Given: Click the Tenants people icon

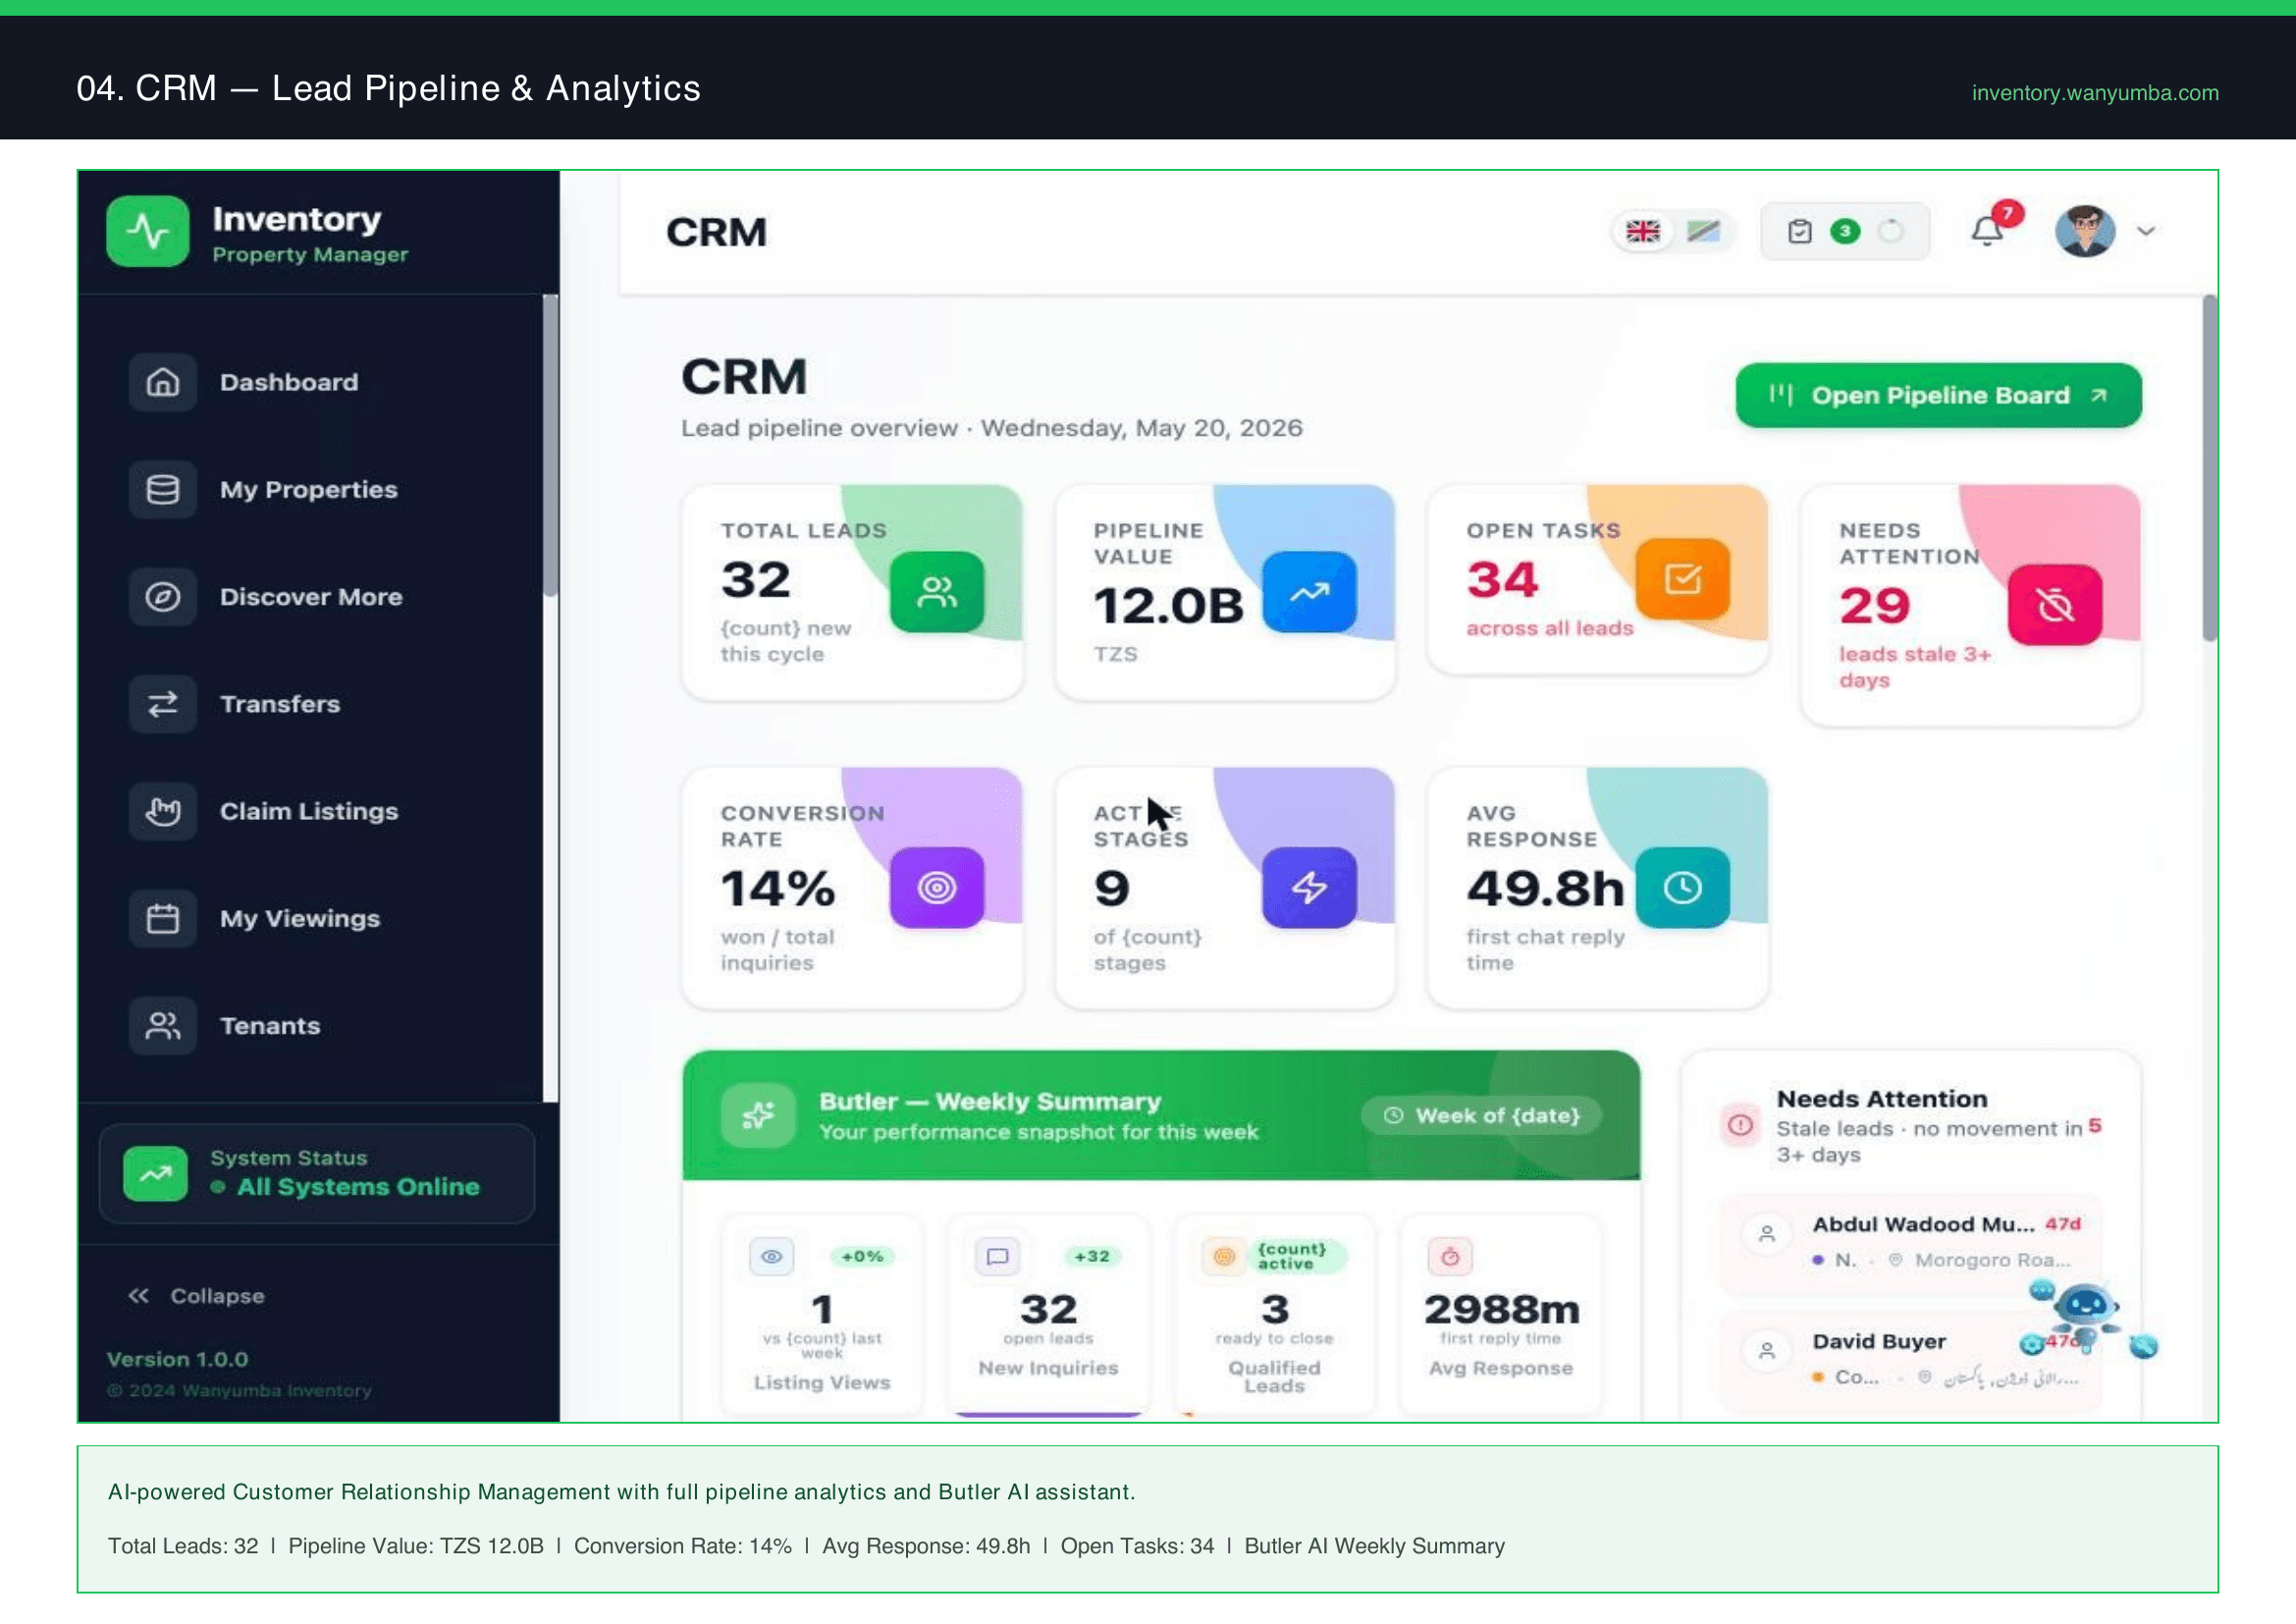Looking at the screenshot, I should [x=163, y=1026].
